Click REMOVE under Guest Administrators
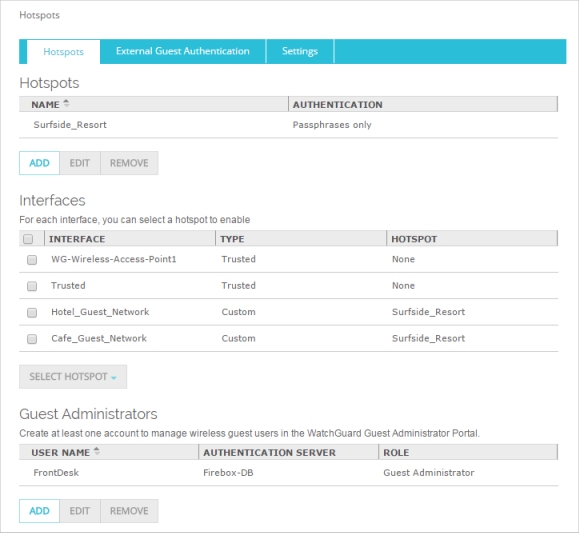This screenshot has height=533, width=579. [x=129, y=511]
